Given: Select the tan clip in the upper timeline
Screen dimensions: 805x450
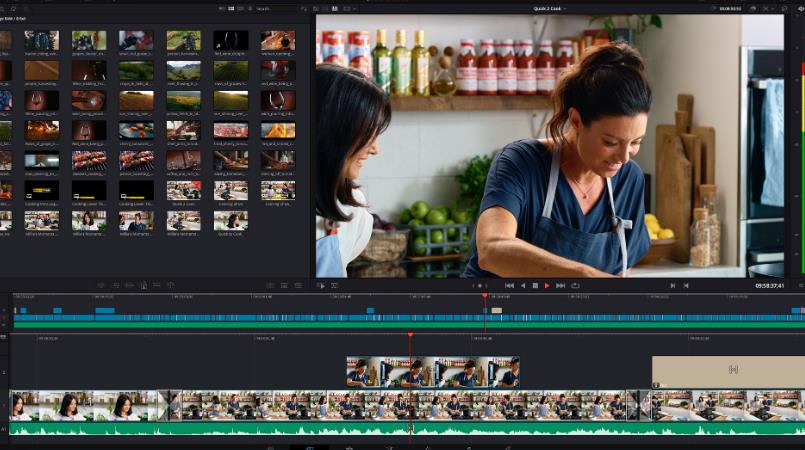Looking at the screenshot, I should 496,310.
